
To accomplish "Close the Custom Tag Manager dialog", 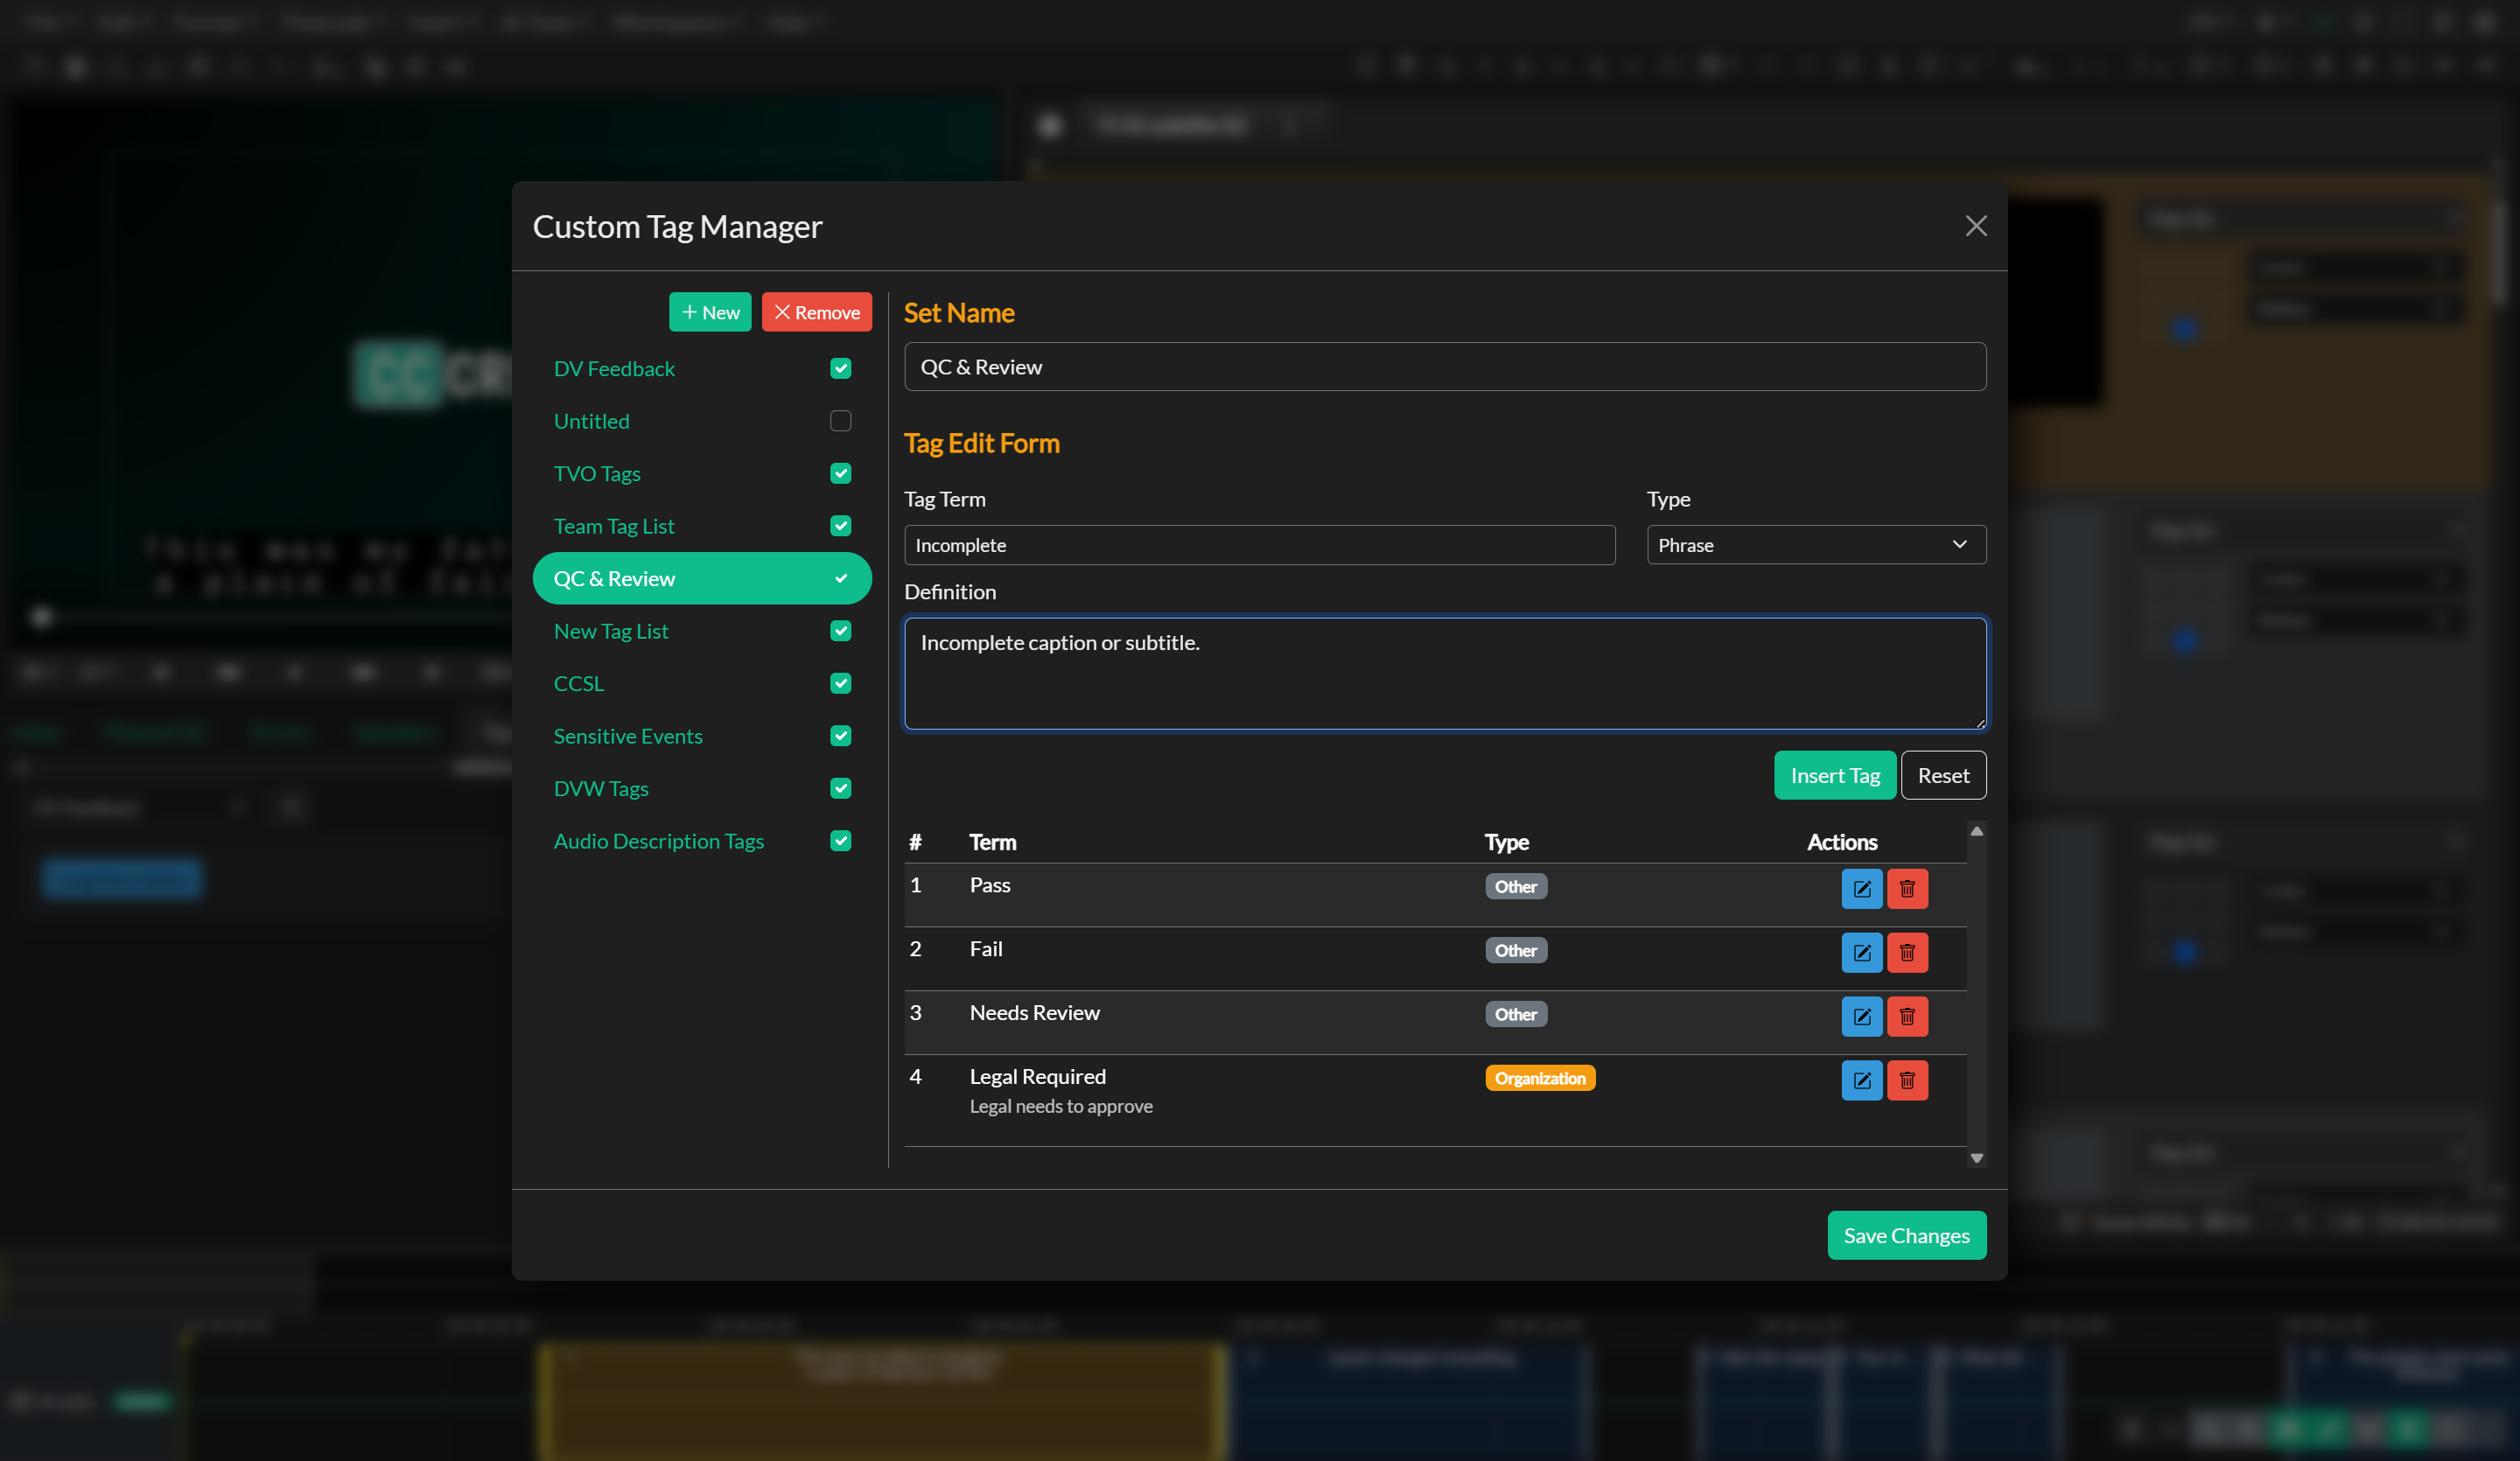I will (1975, 226).
